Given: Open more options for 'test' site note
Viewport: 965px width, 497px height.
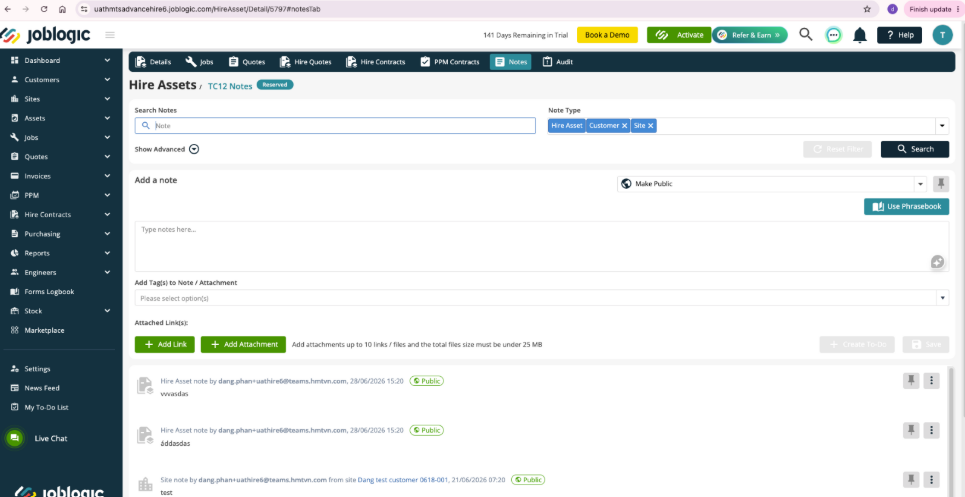Looking at the screenshot, I should pos(932,479).
